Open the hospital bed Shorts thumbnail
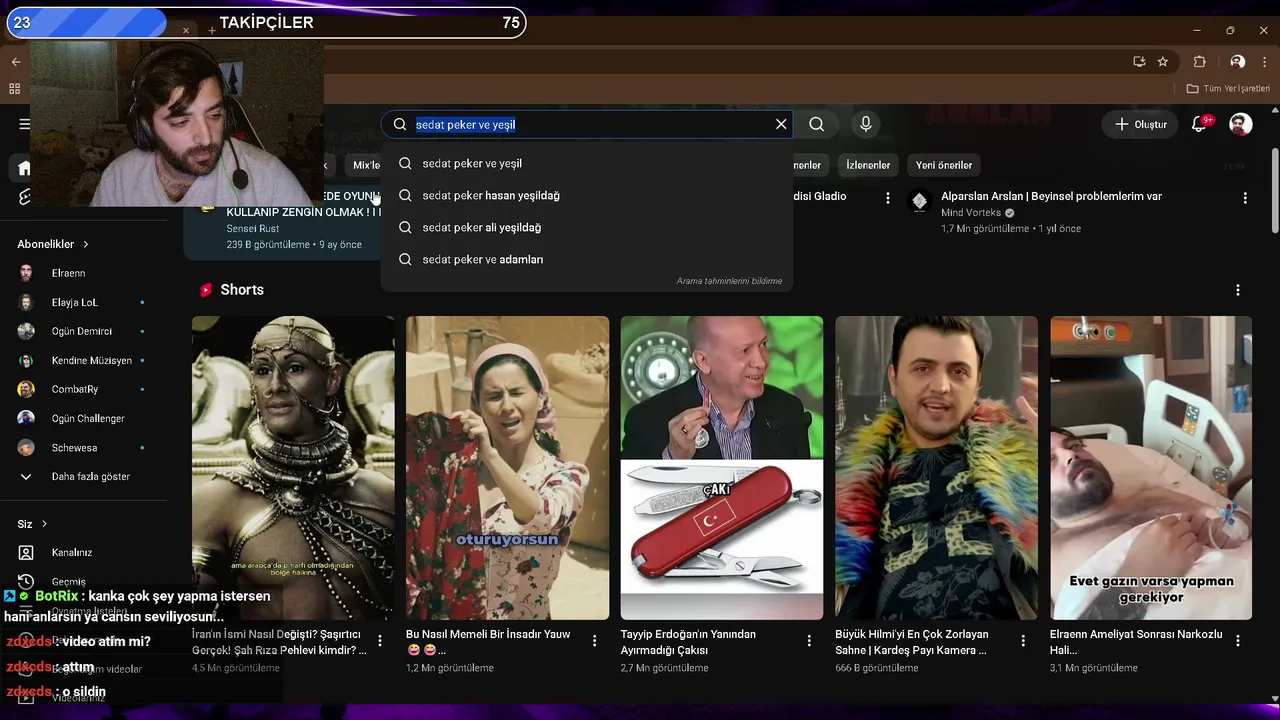 point(1151,468)
